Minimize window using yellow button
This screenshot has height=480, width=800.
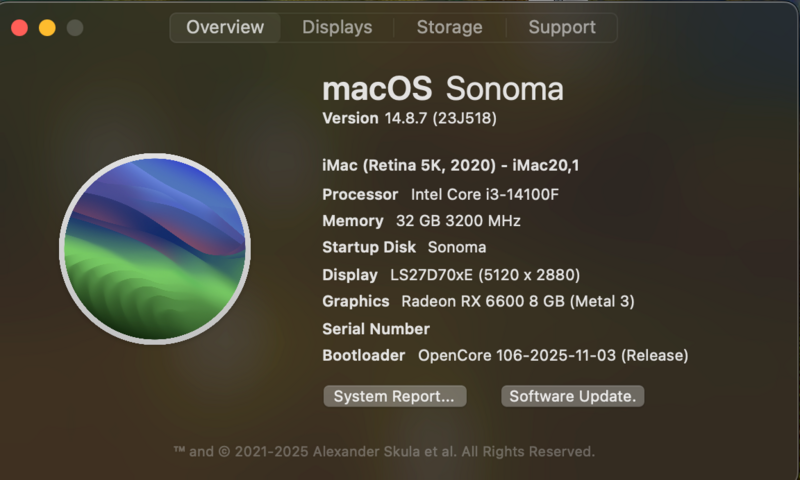pyautogui.click(x=47, y=28)
